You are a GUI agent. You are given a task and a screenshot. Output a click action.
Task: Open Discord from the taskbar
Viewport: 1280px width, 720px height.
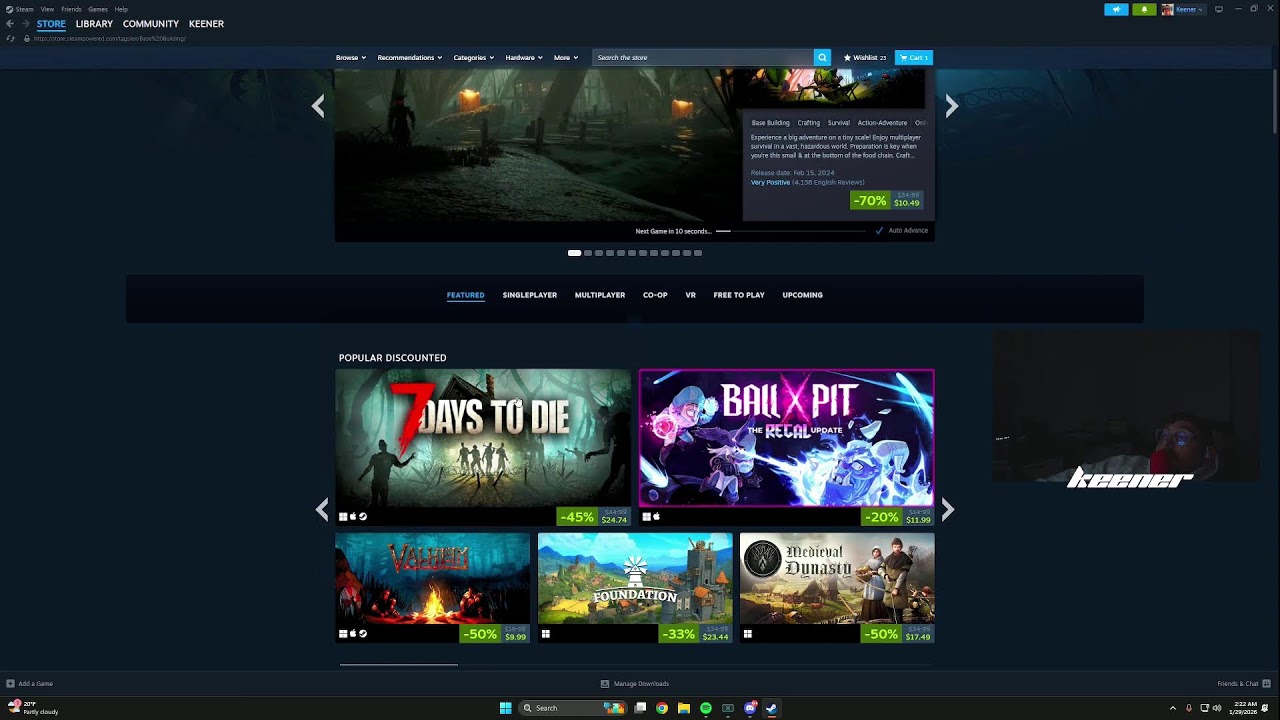(750, 708)
